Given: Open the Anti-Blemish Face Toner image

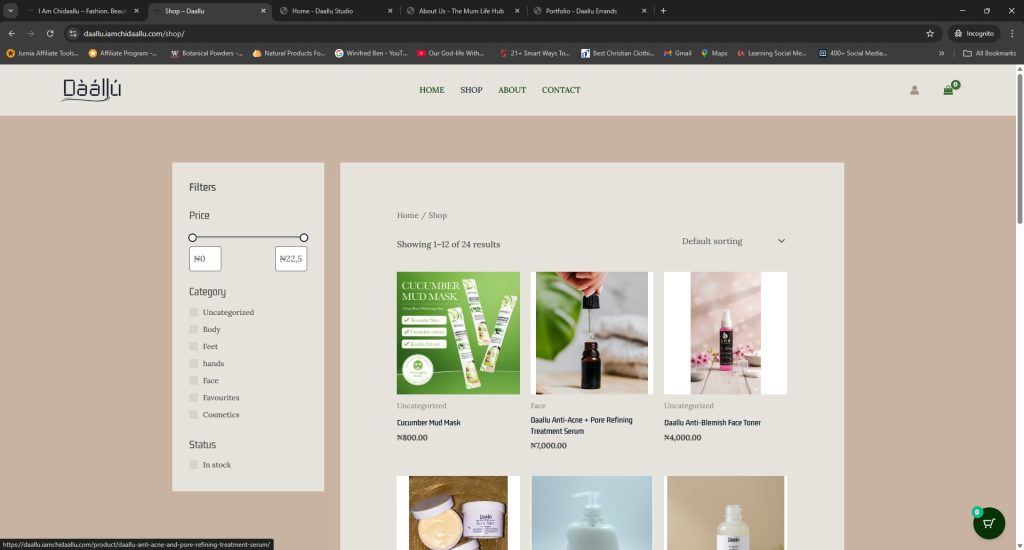Looking at the screenshot, I should (x=726, y=333).
